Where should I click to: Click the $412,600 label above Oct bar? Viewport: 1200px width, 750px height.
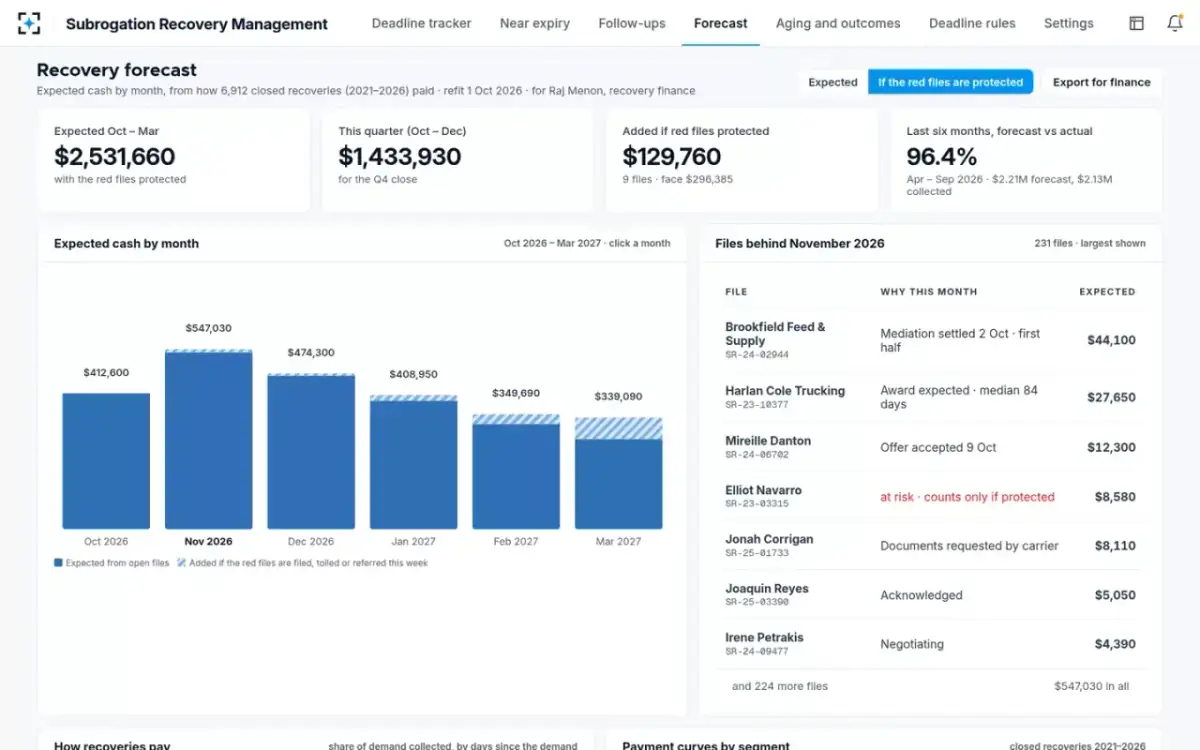[106, 373]
